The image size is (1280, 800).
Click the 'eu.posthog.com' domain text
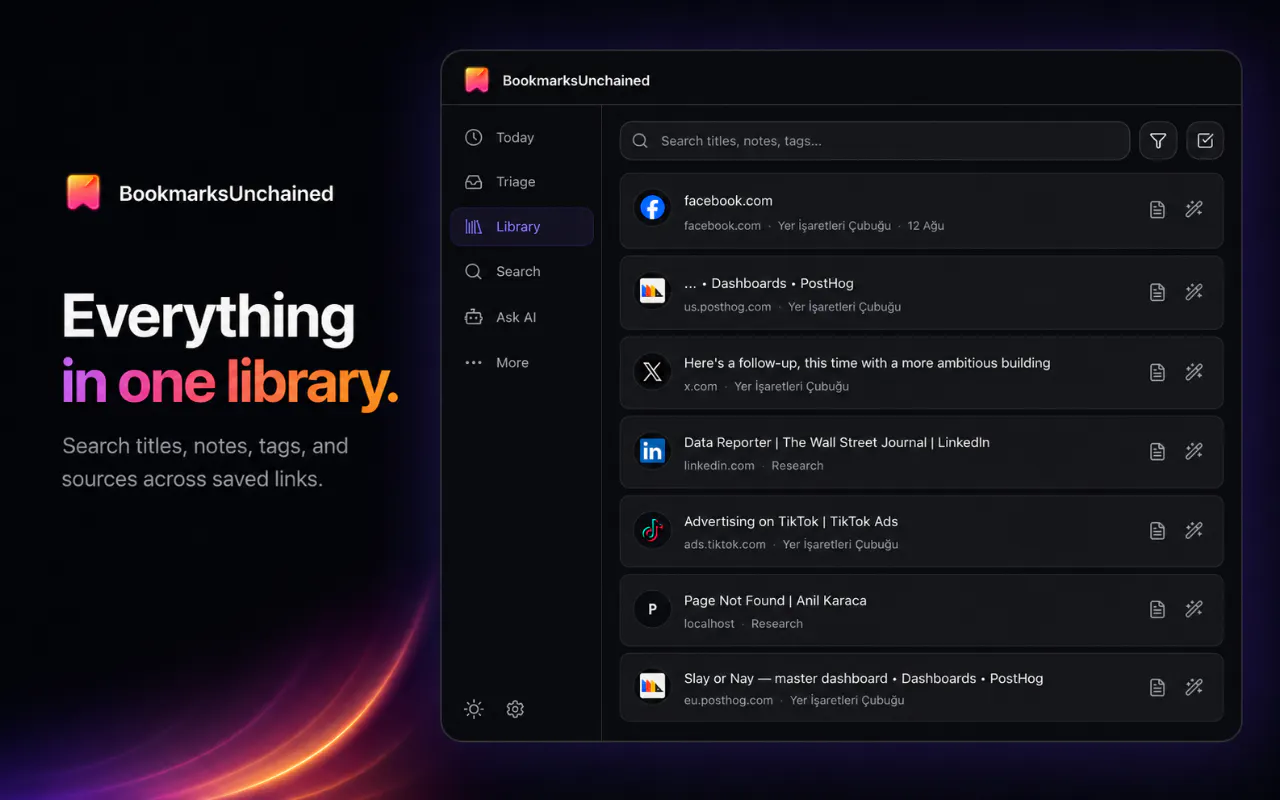click(728, 701)
